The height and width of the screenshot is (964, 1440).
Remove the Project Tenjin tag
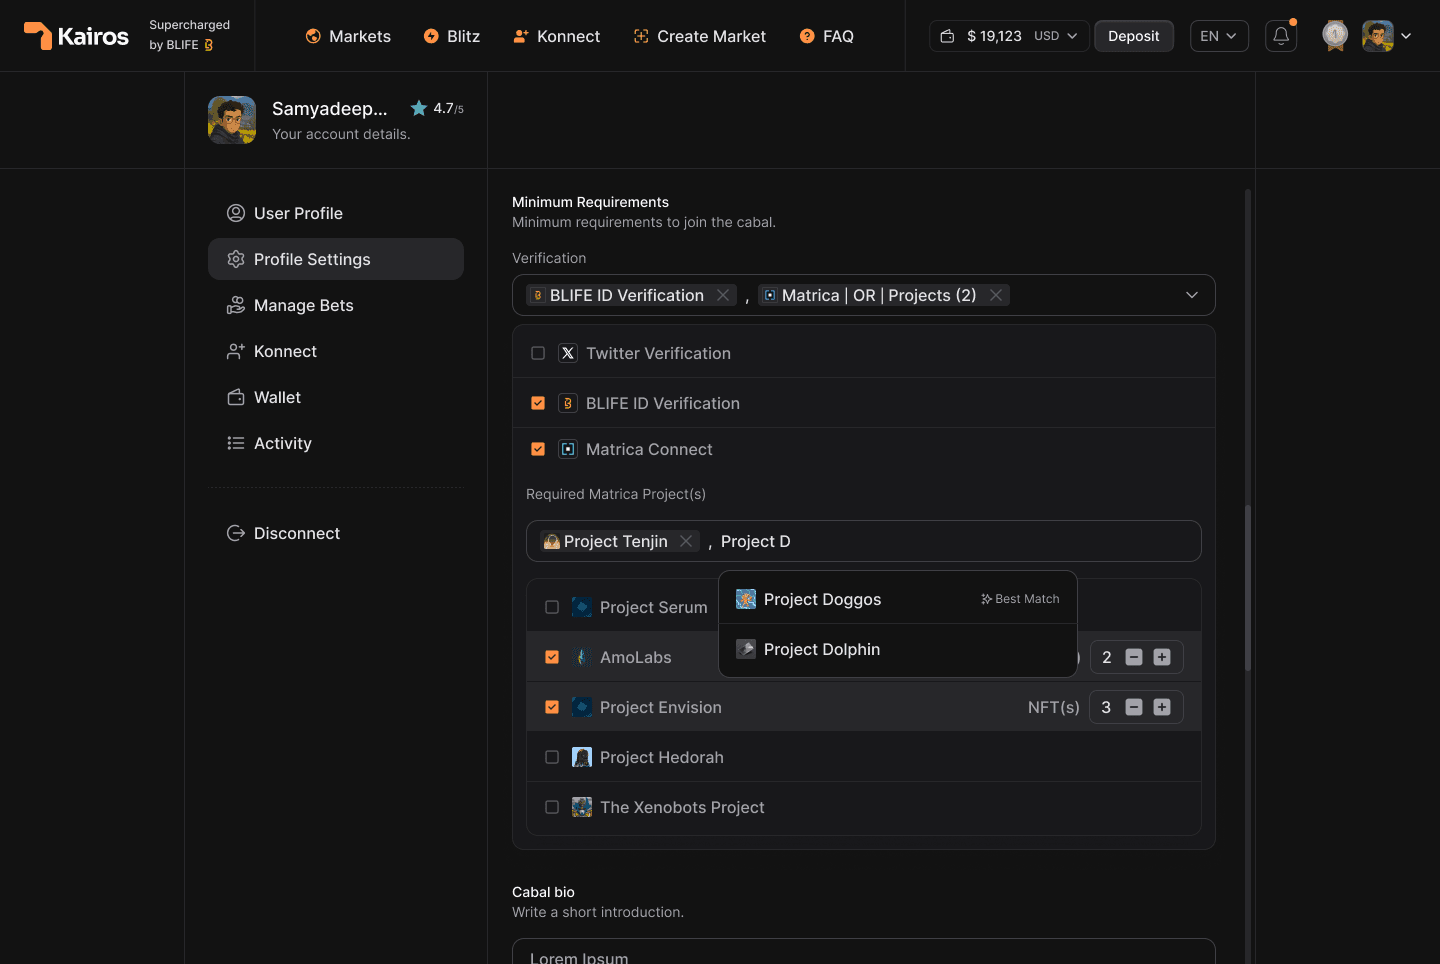686,541
